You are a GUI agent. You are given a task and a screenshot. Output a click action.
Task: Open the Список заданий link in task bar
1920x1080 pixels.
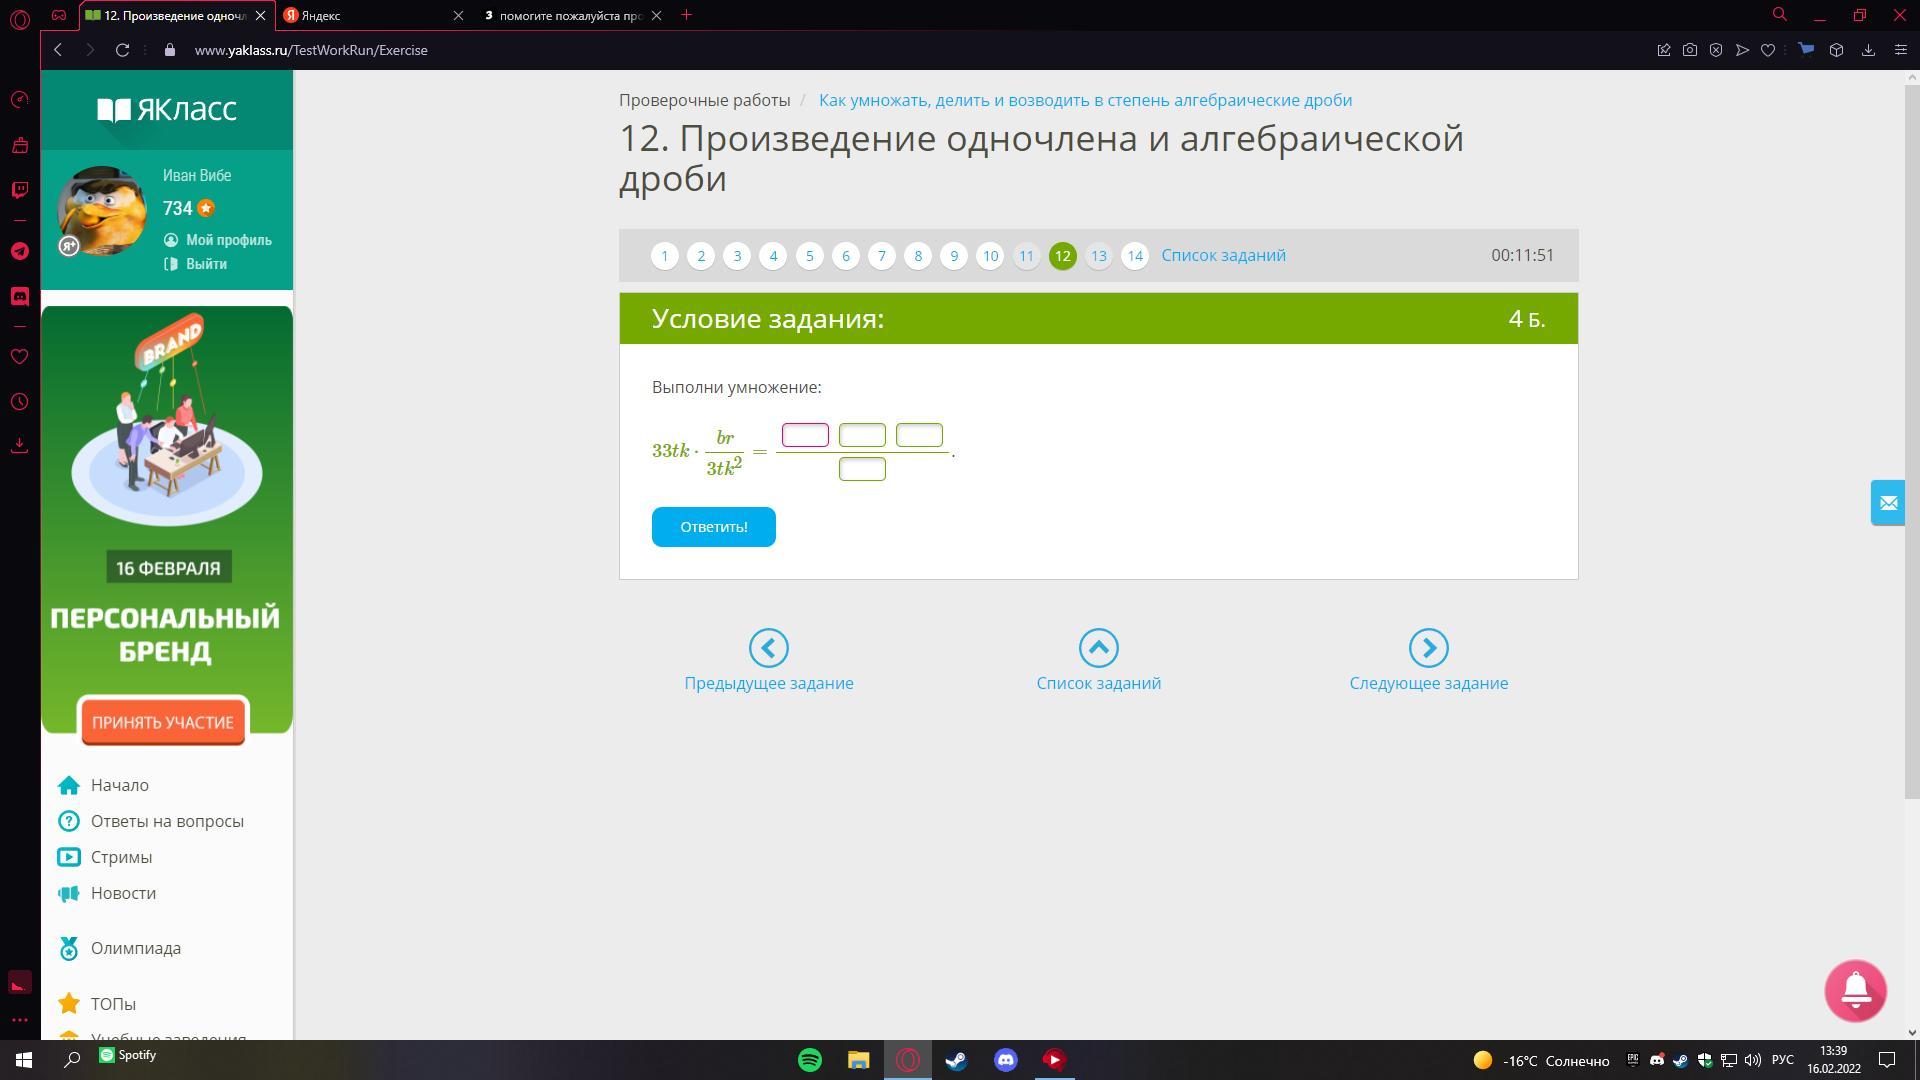(1223, 256)
